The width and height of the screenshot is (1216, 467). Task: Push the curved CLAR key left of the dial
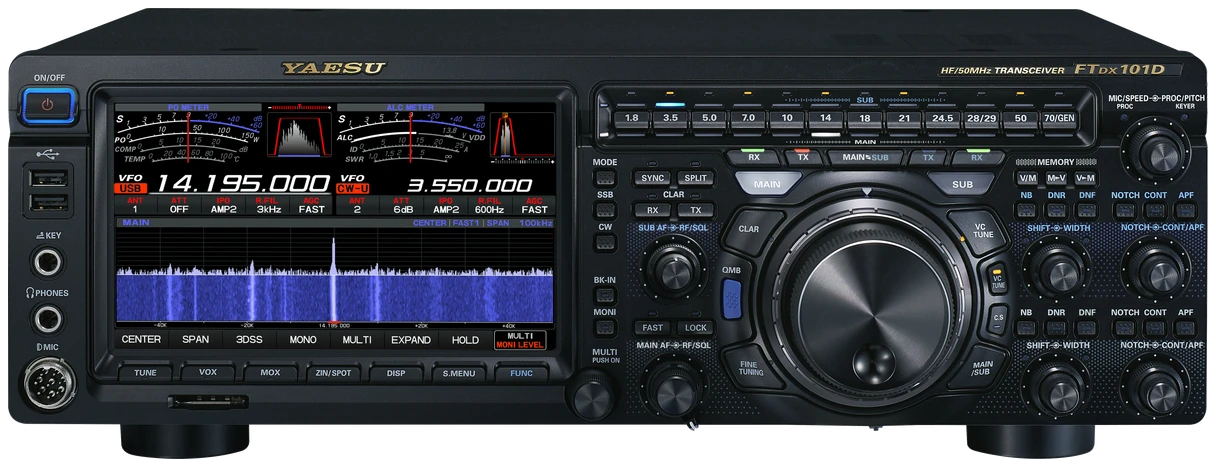click(x=749, y=229)
